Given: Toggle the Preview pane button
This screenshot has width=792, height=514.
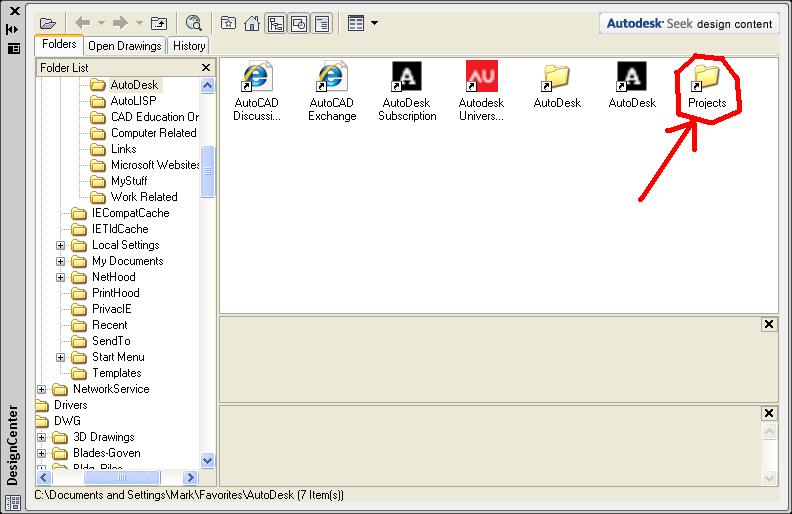Looking at the screenshot, I should point(299,23).
